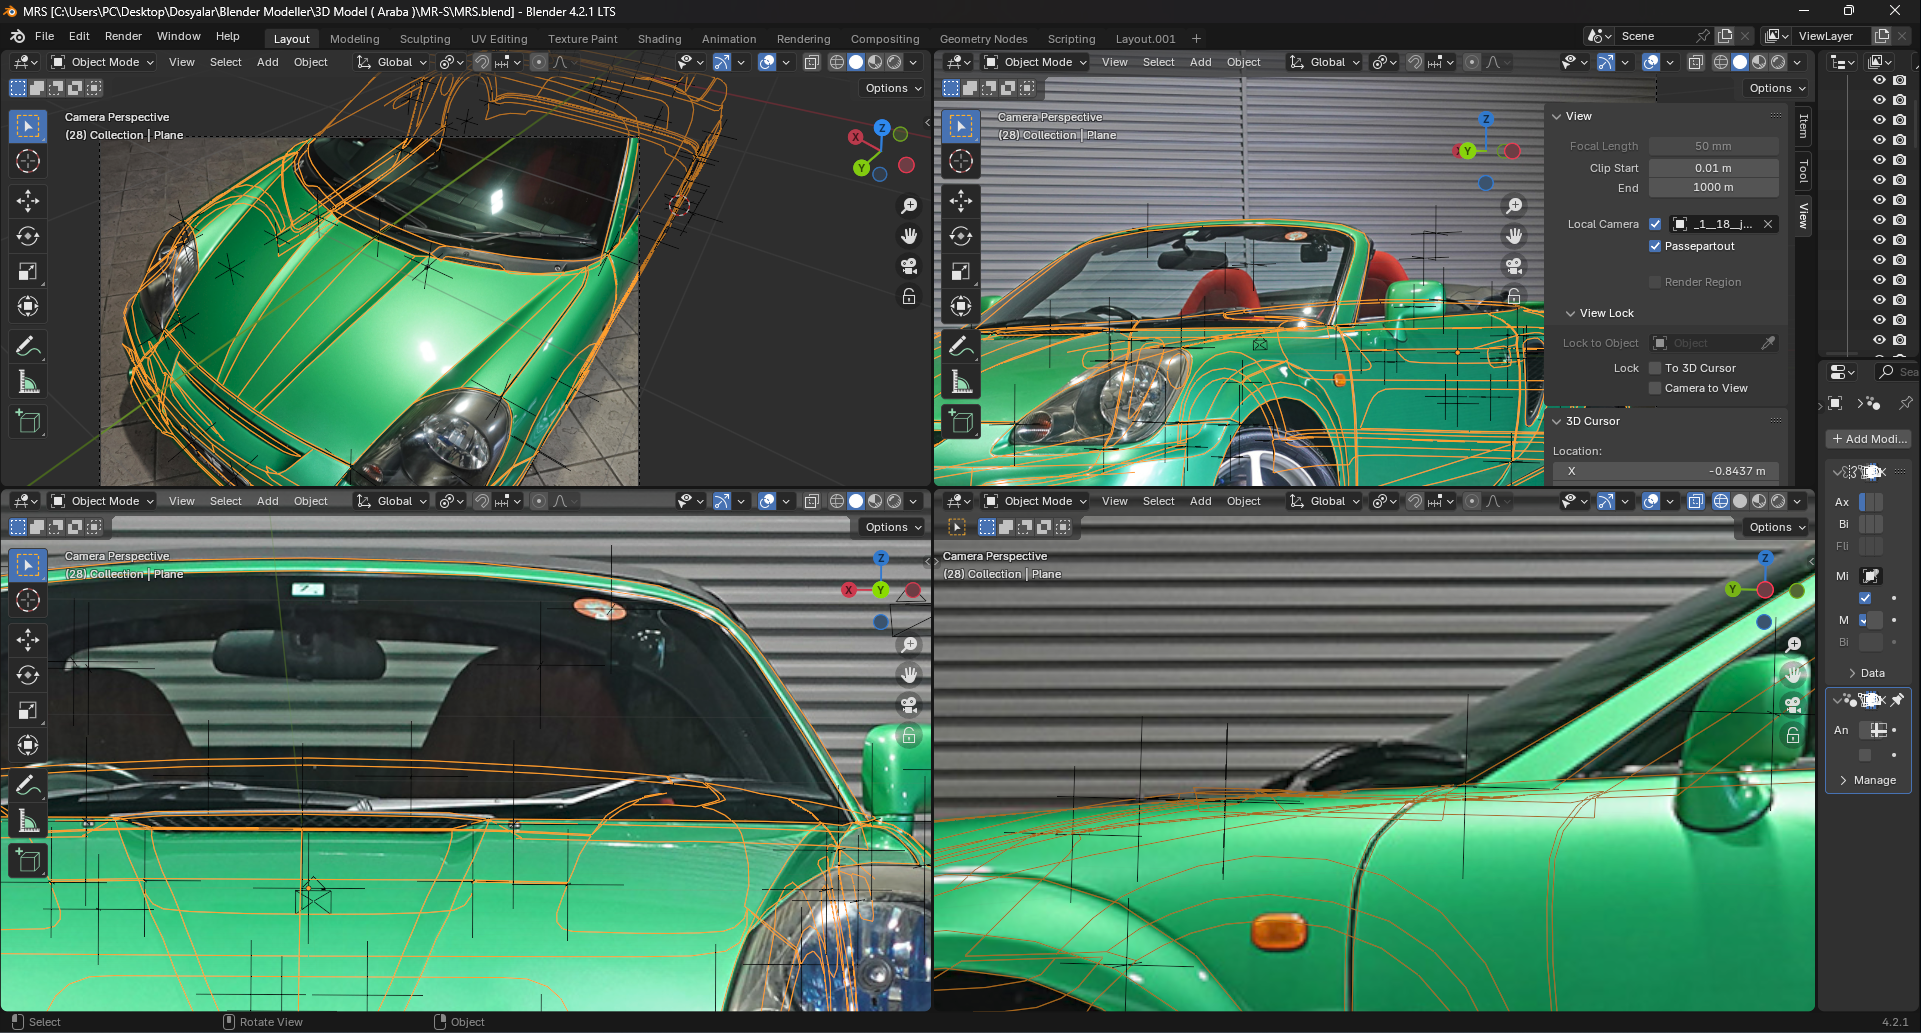Switch to the Shading workspace tab
The width and height of the screenshot is (1921, 1033).
[x=659, y=39]
